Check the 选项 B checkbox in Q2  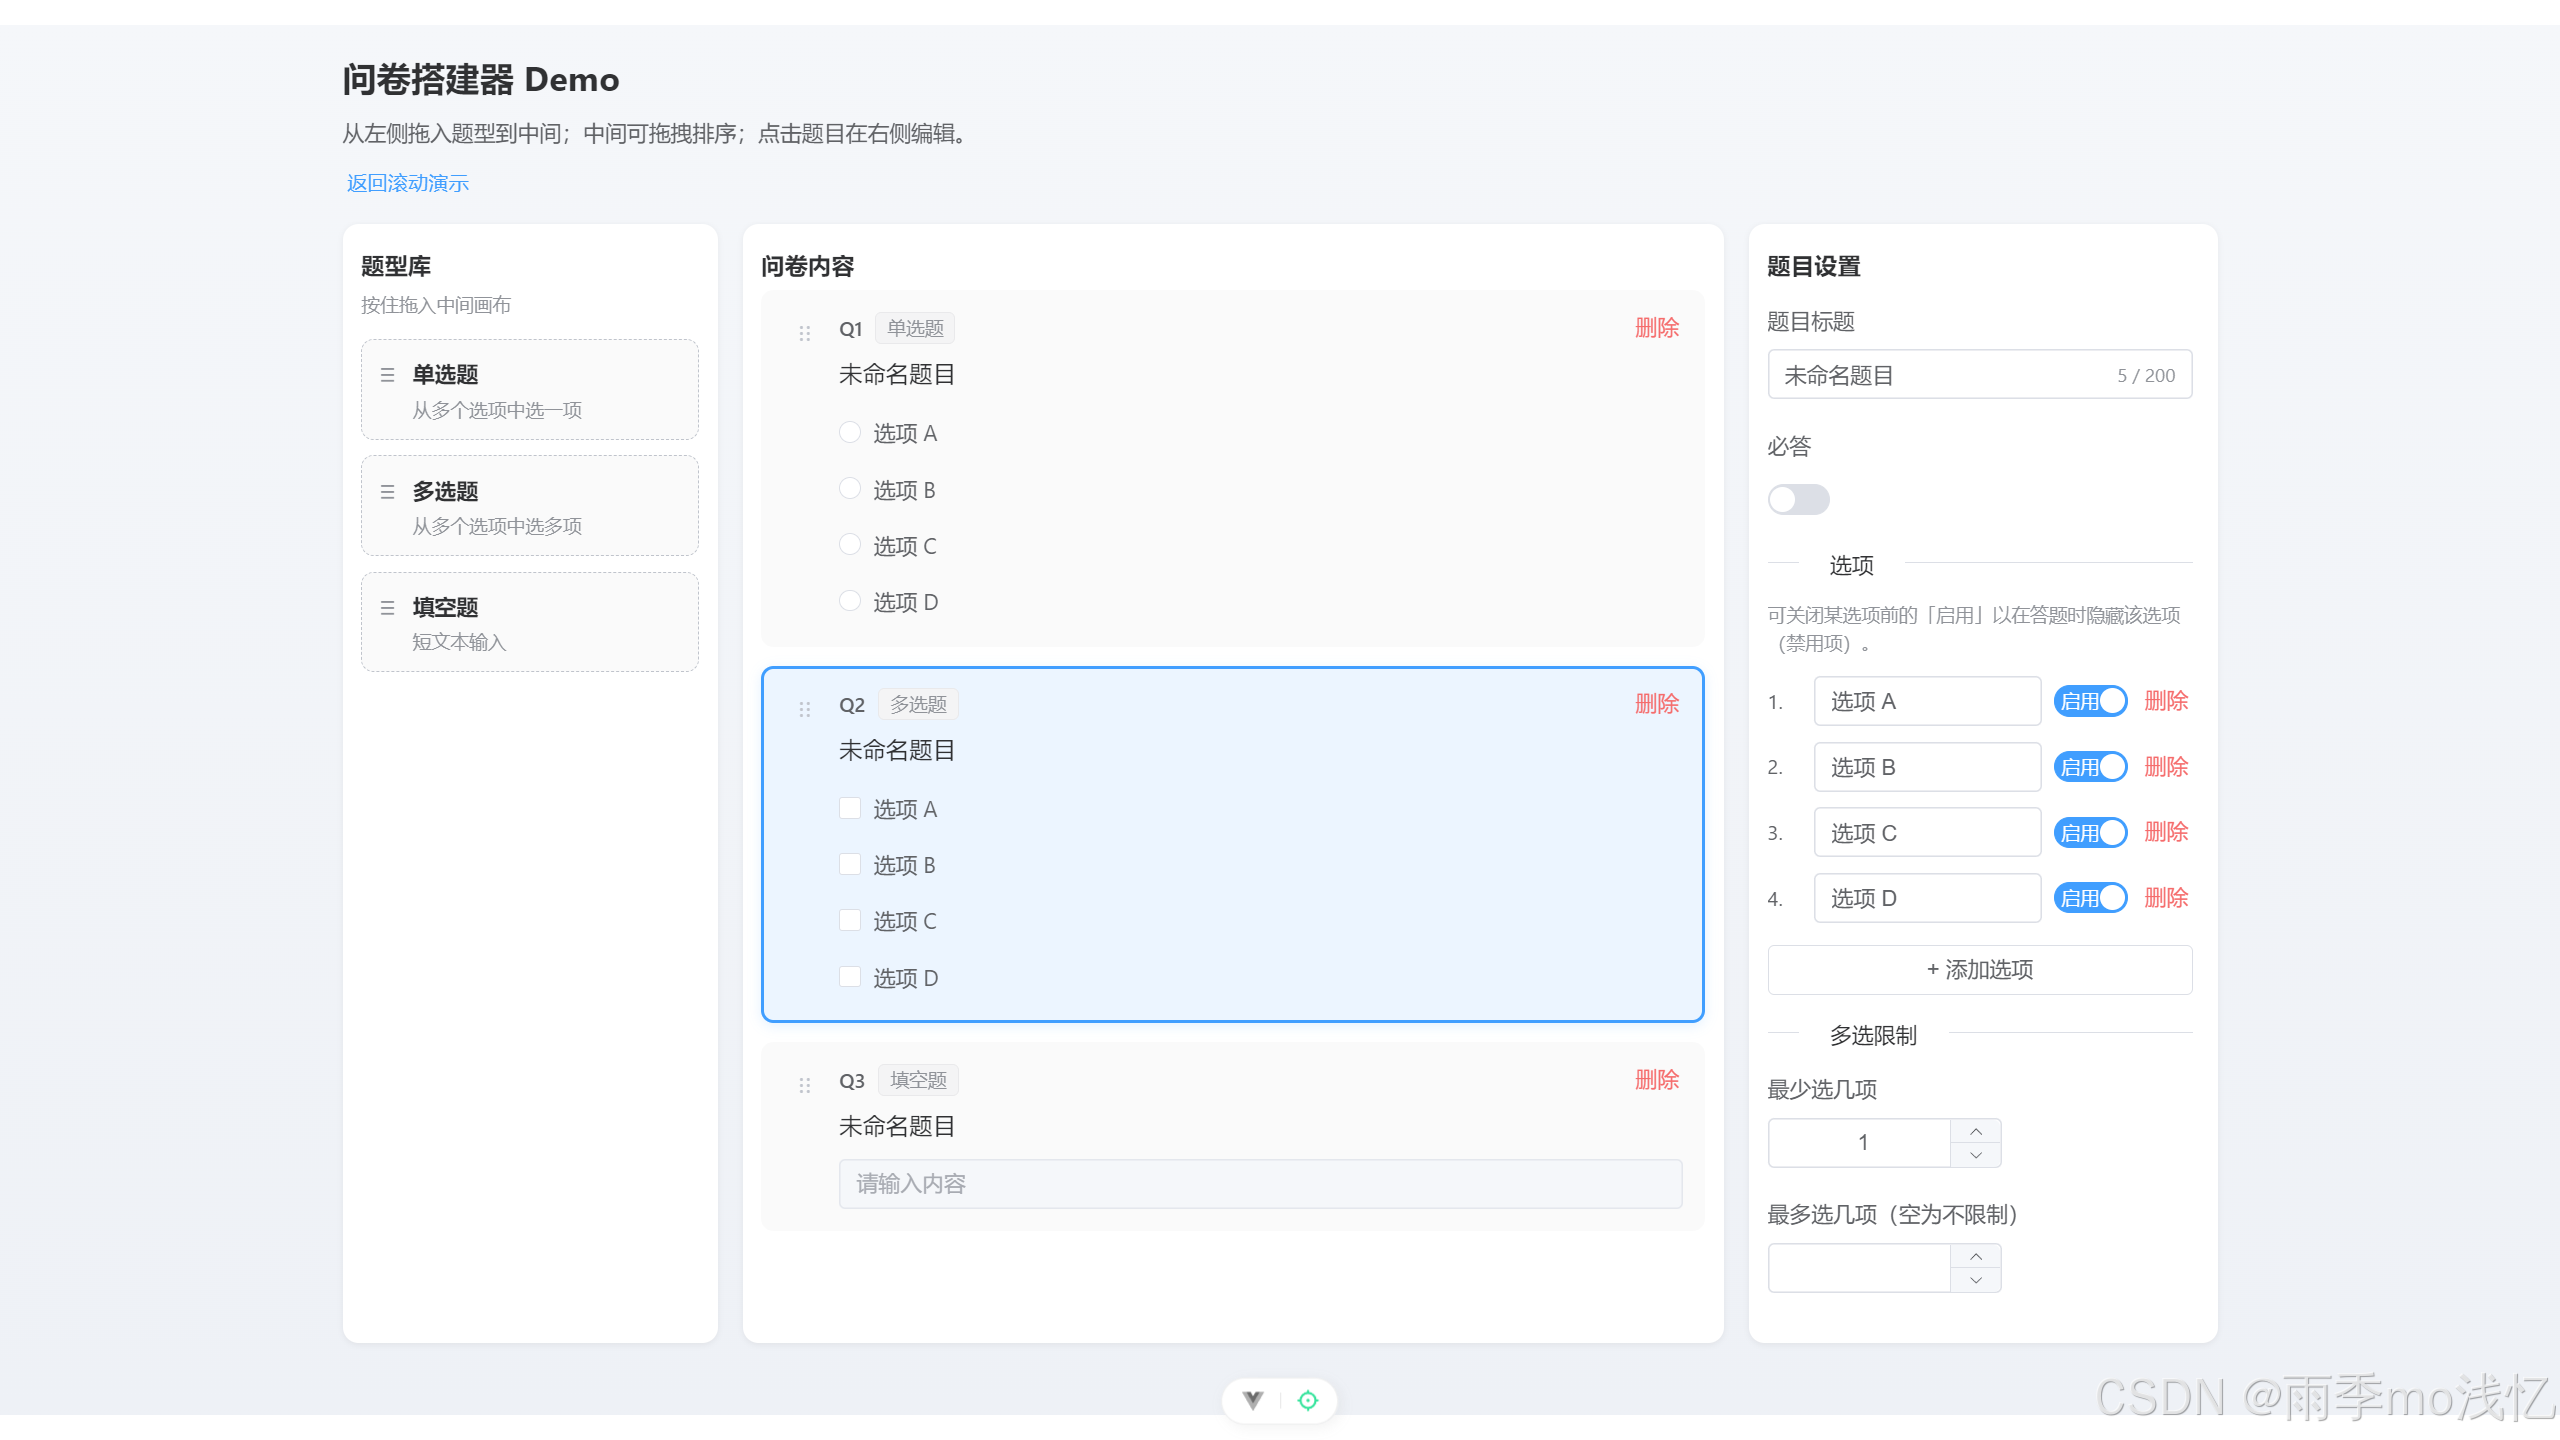[850, 864]
